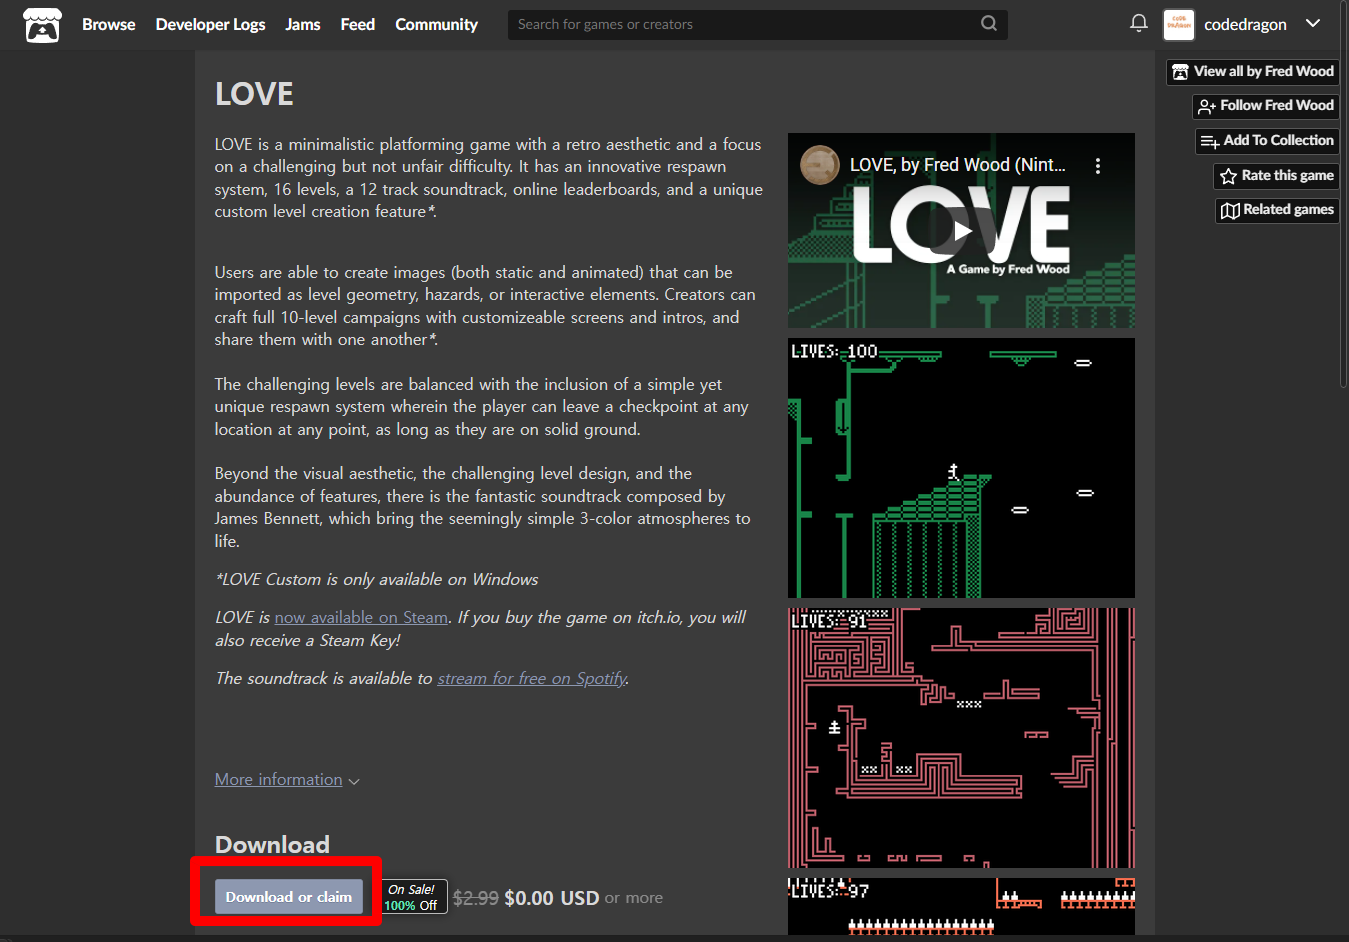Click View all by Fred Wood
The image size is (1349, 942).
click(1252, 72)
